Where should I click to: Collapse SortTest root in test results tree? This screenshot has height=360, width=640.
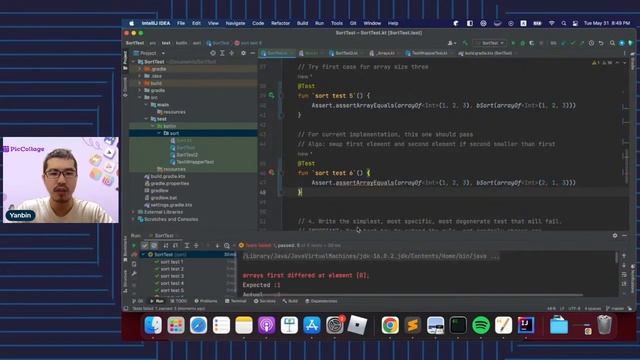point(143,254)
